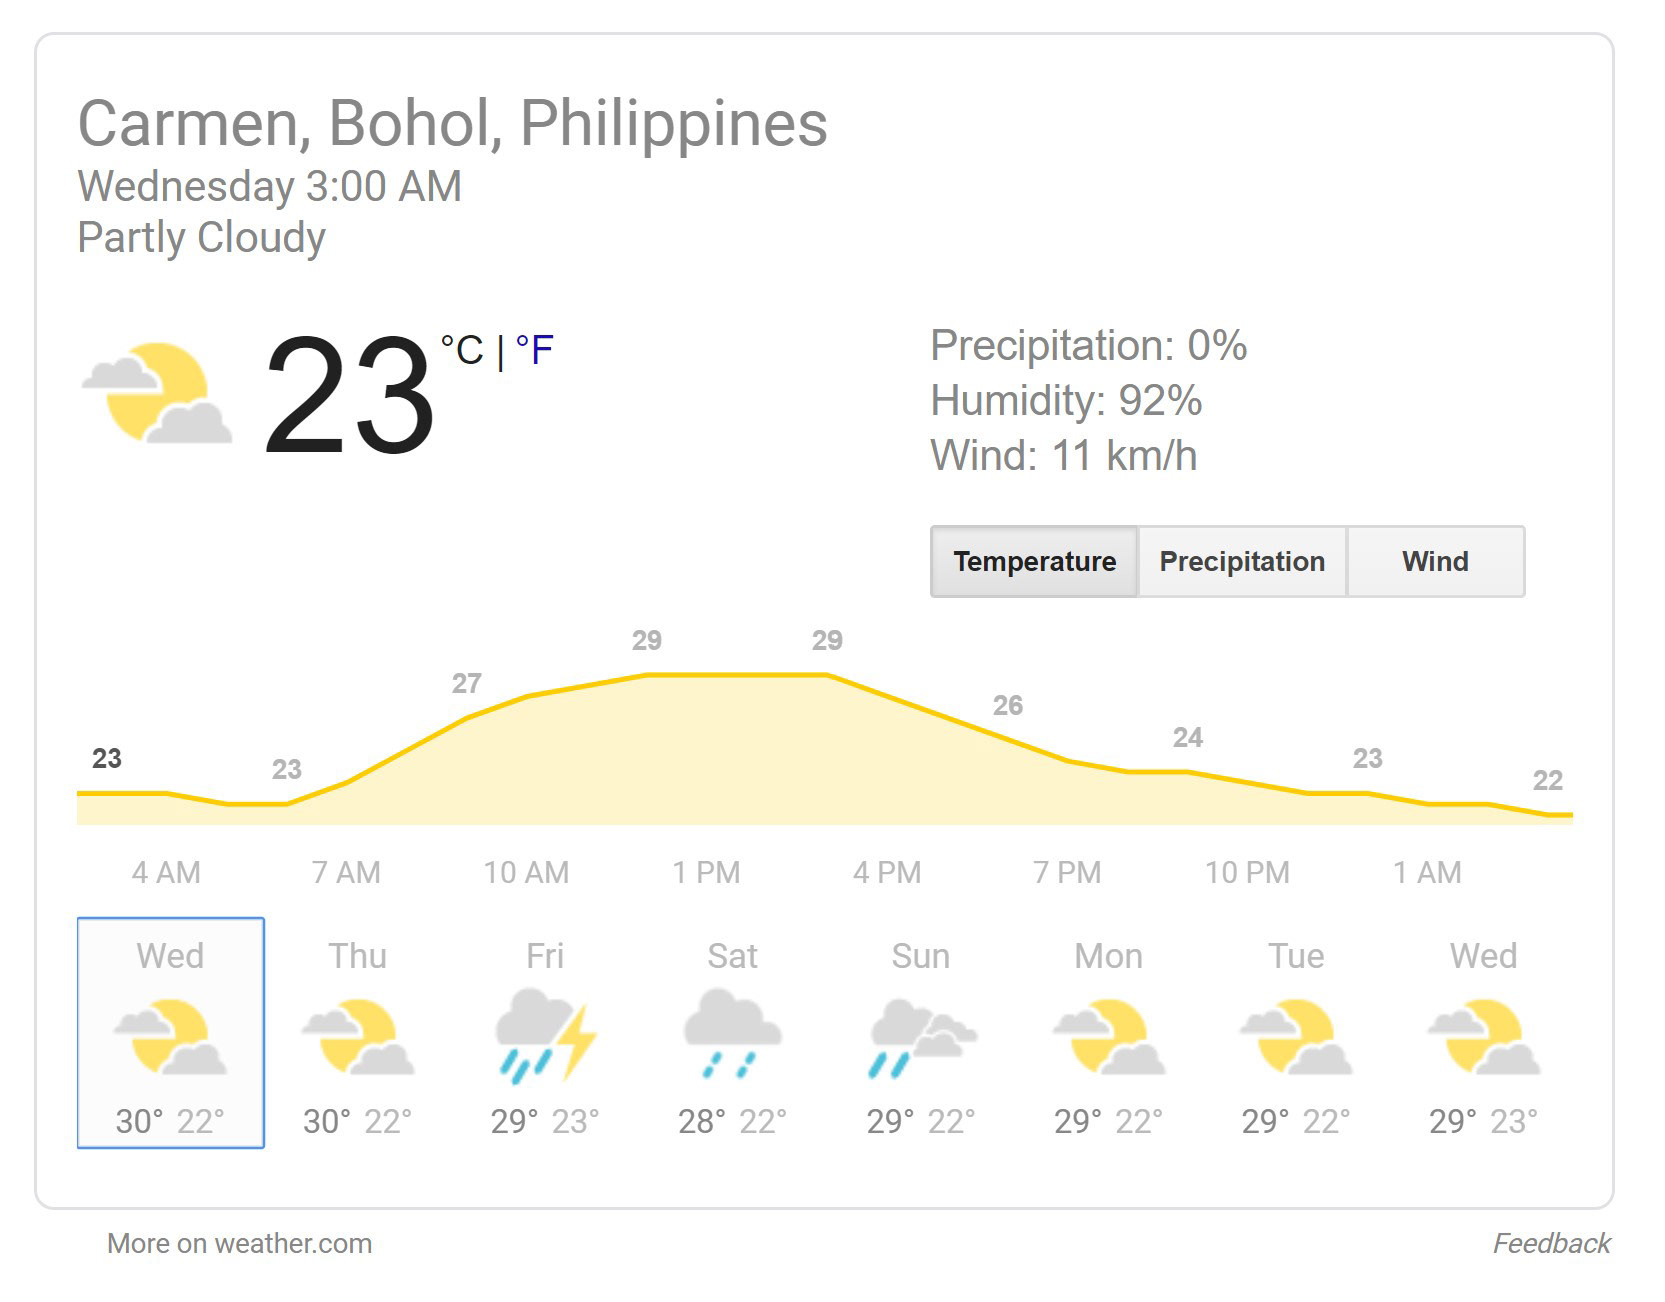Select the 10 AM time marker
Image resolution: width=1665 pixels, height=1302 pixels.
click(526, 873)
